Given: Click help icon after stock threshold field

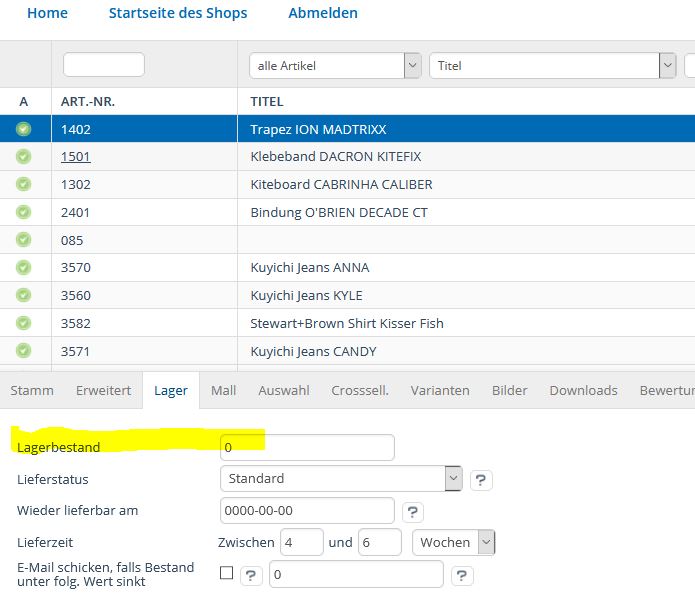Looking at the screenshot, I should [461, 575].
